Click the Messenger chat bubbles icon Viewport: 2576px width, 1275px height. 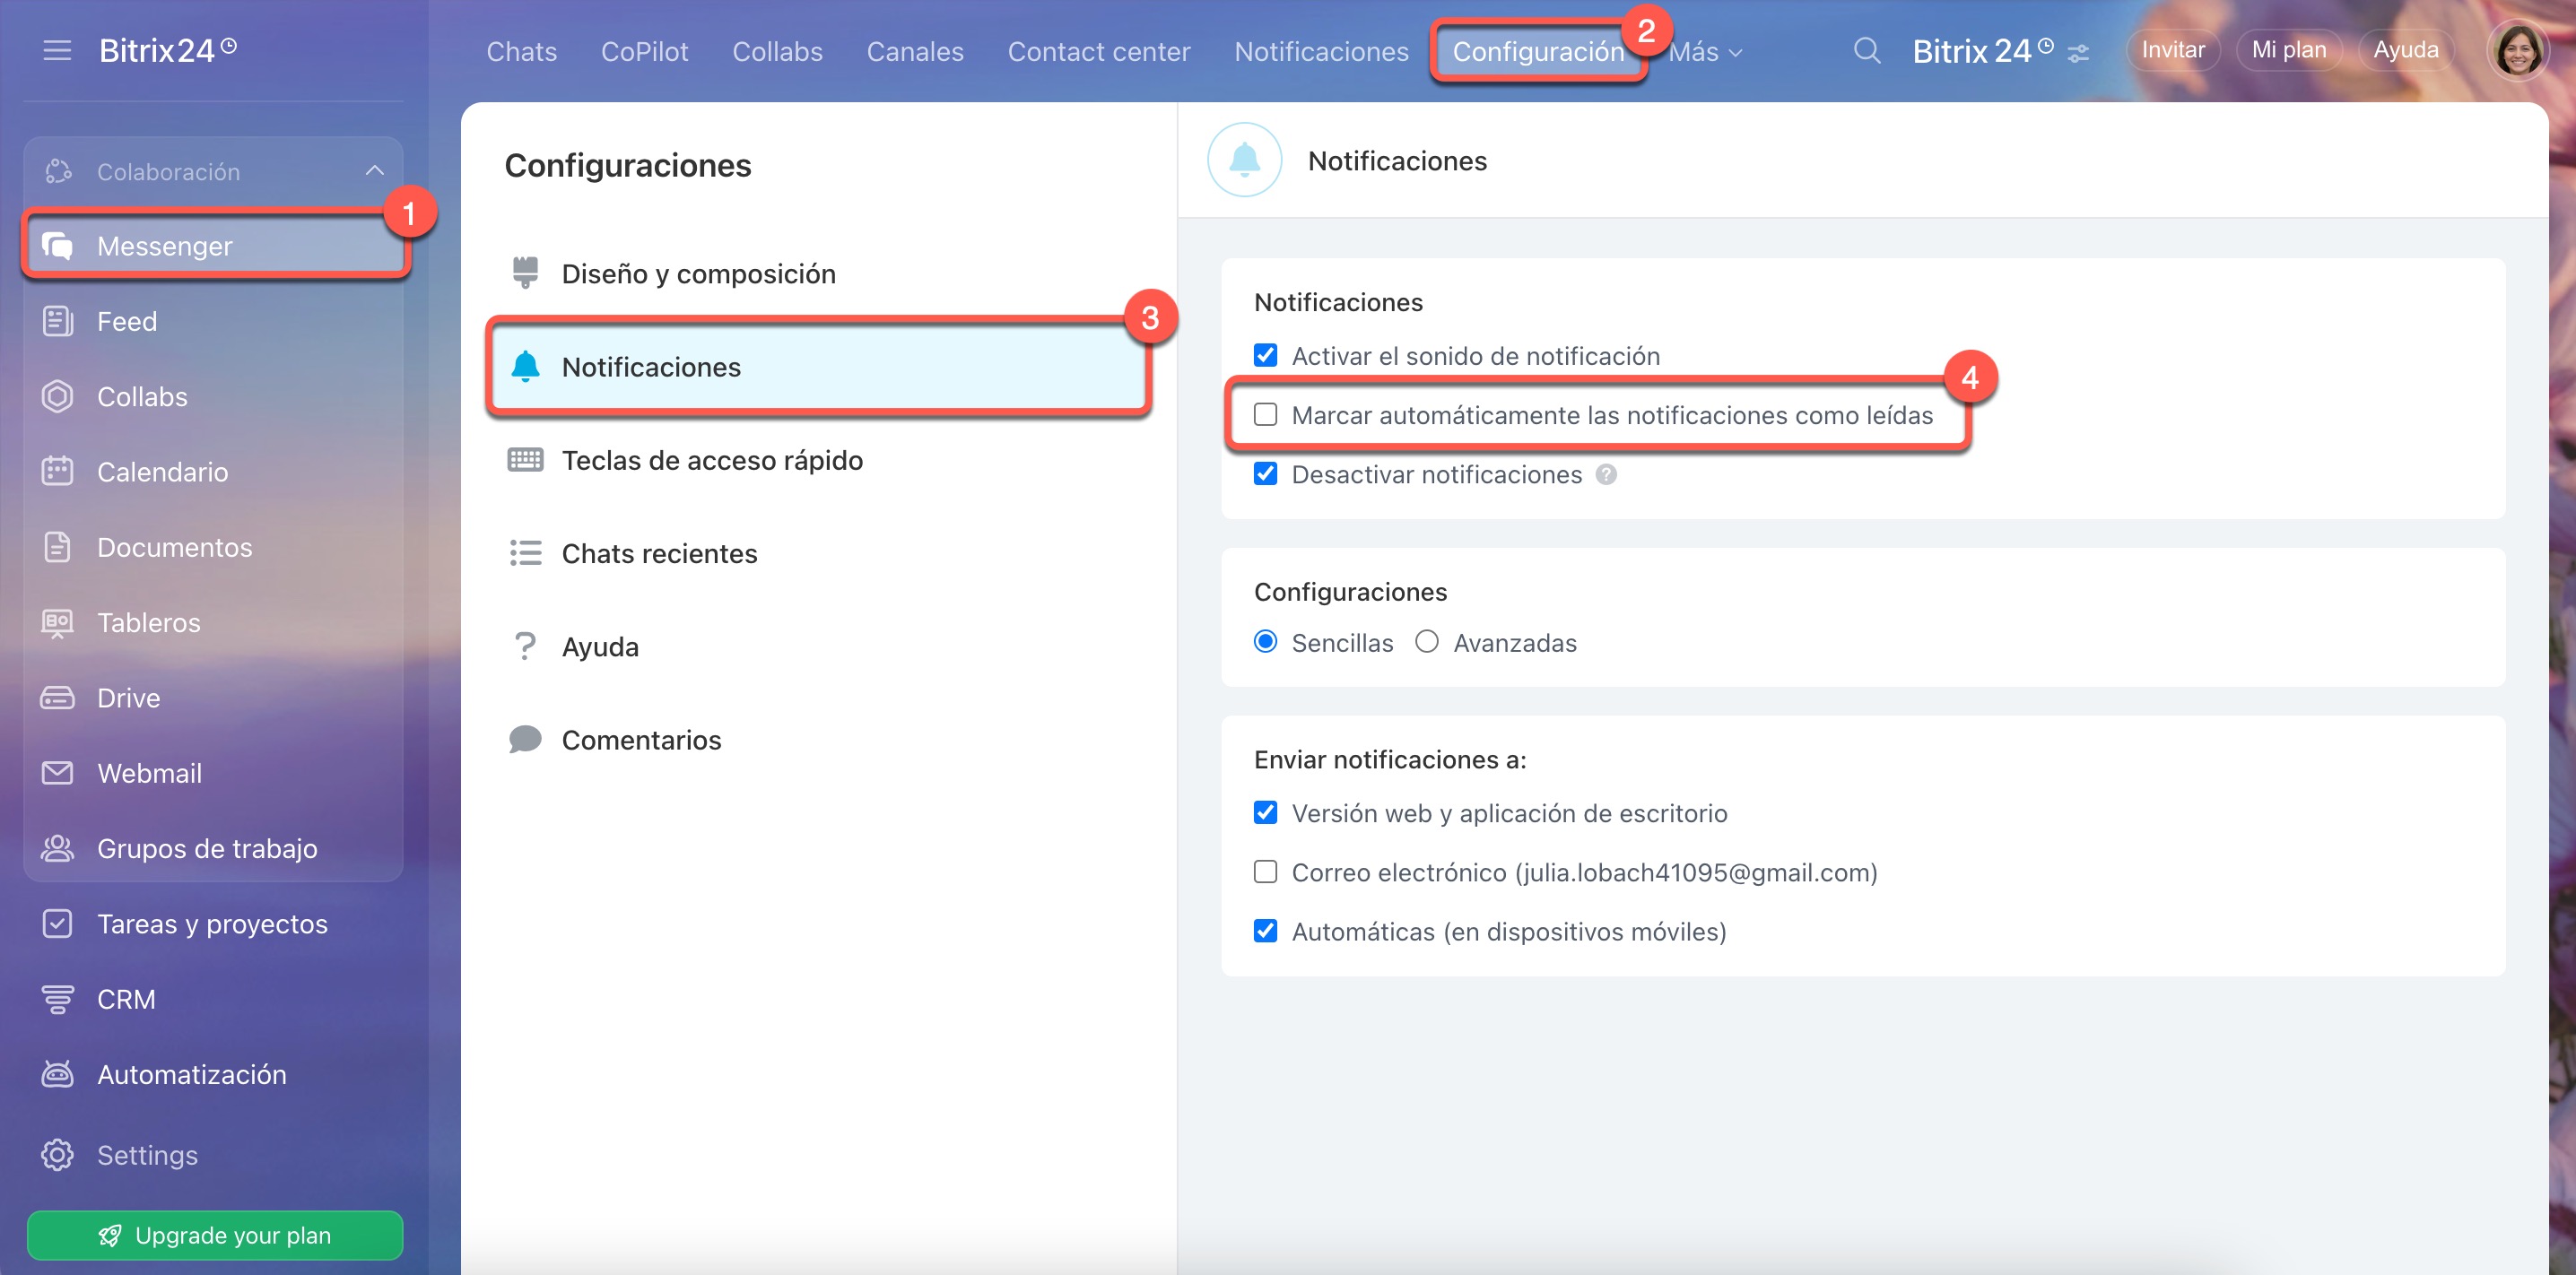pyautogui.click(x=57, y=246)
